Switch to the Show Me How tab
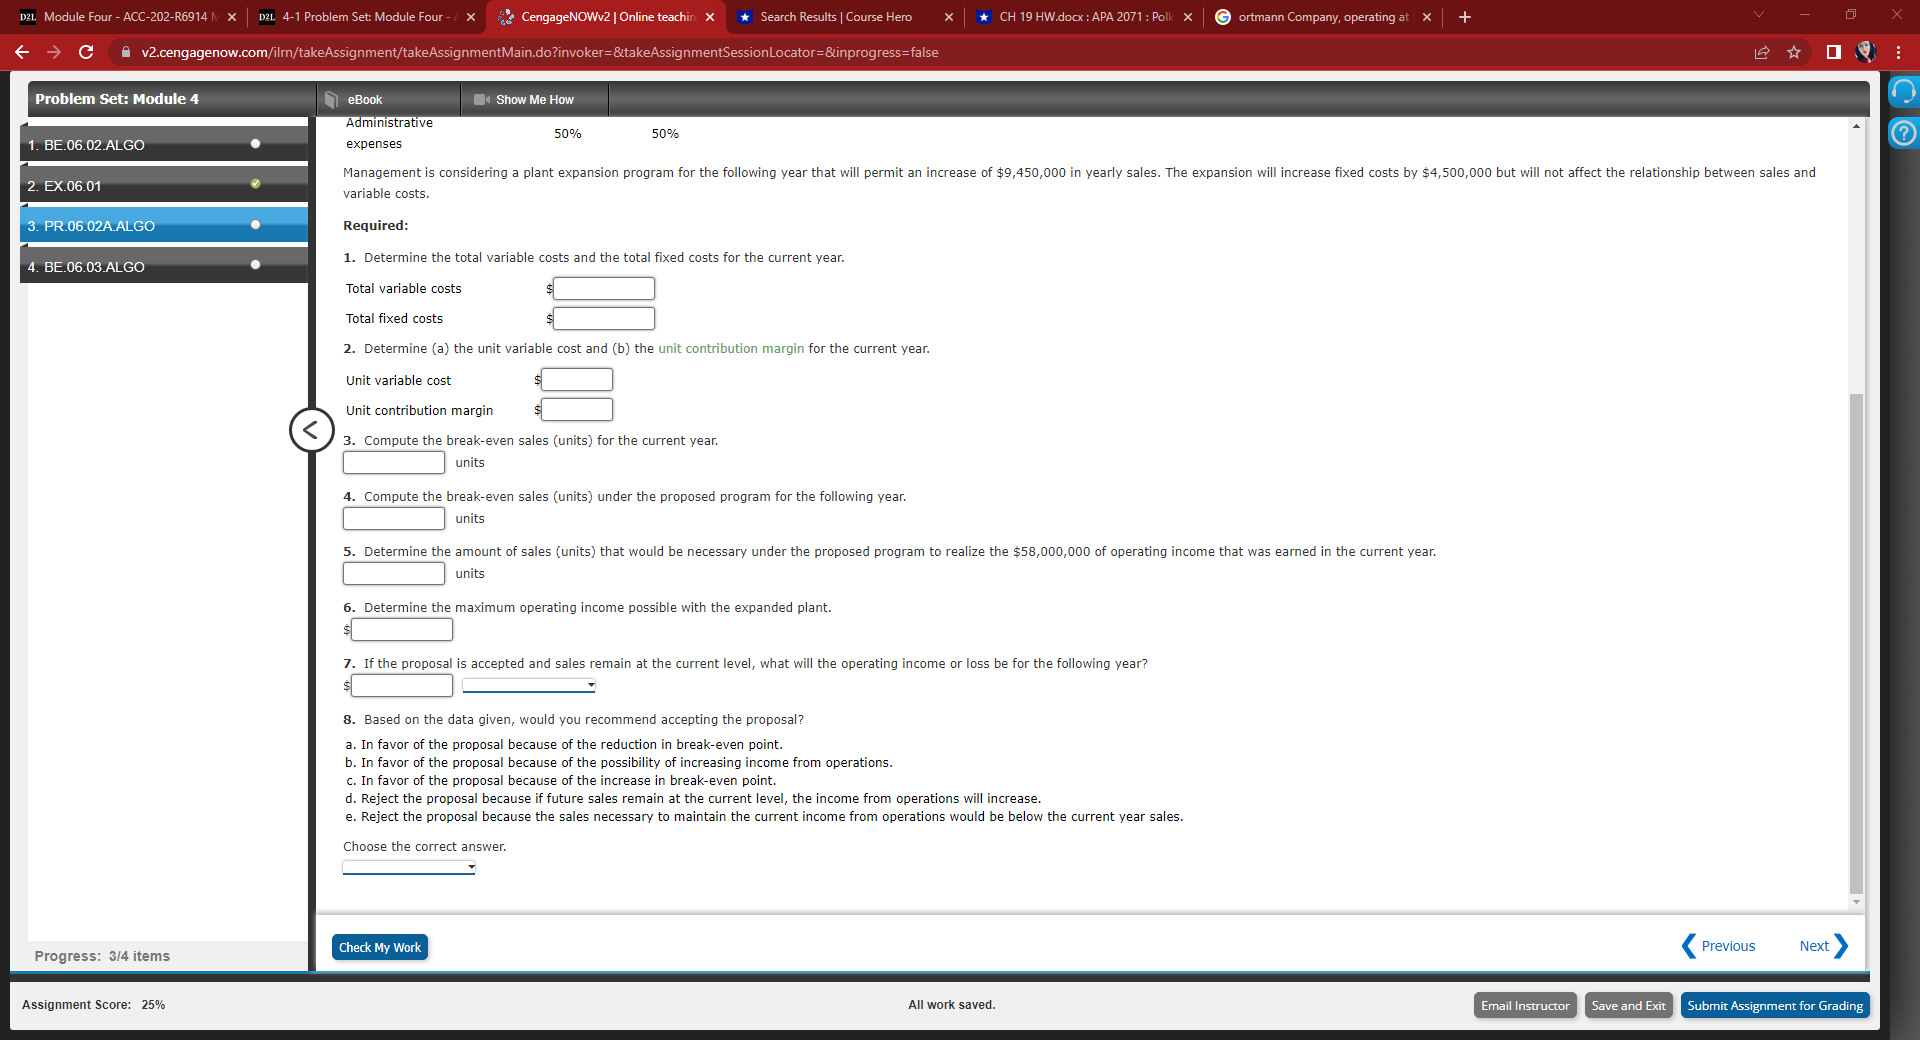Viewport: 1920px width, 1040px height. click(533, 99)
